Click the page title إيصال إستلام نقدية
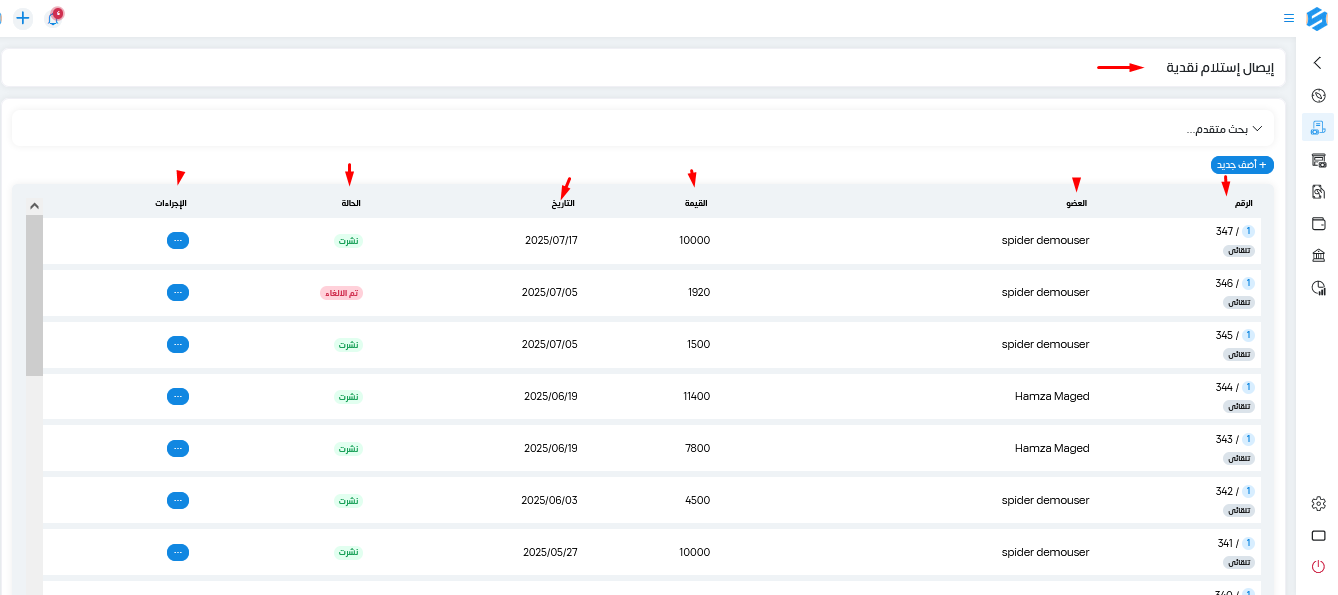 [x=1220, y=68]
